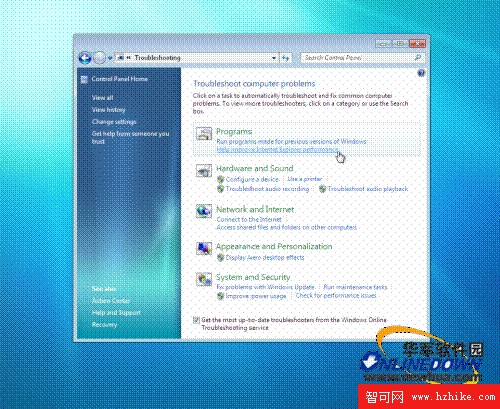Open Improve power usage troubleshooter
This screenshot has height=409, width=500.
coord(256,296)
